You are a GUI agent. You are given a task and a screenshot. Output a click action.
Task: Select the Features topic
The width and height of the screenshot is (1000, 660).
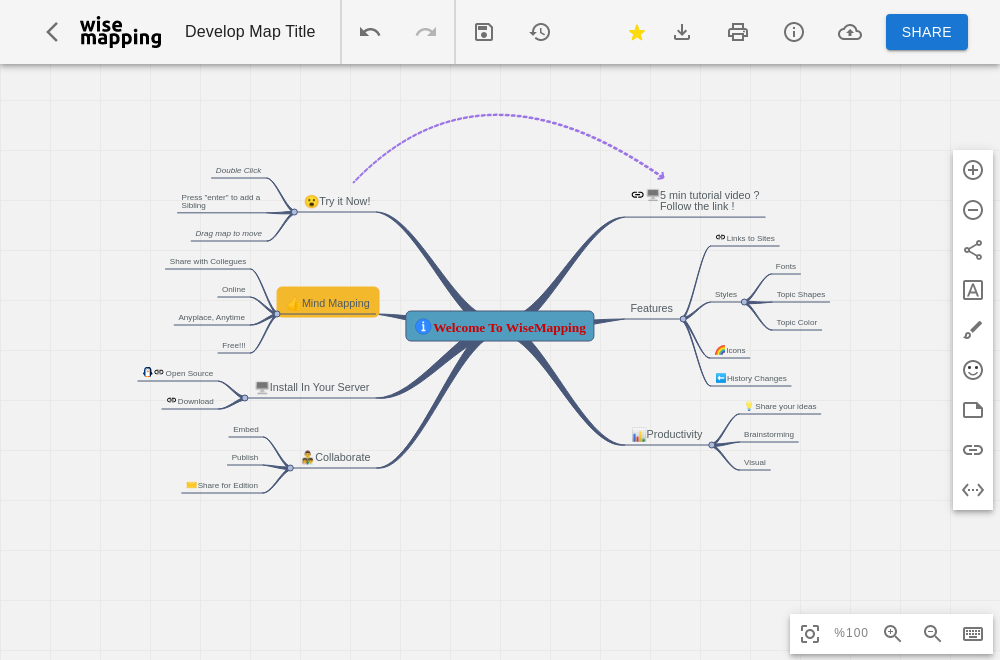coord(651,309)
